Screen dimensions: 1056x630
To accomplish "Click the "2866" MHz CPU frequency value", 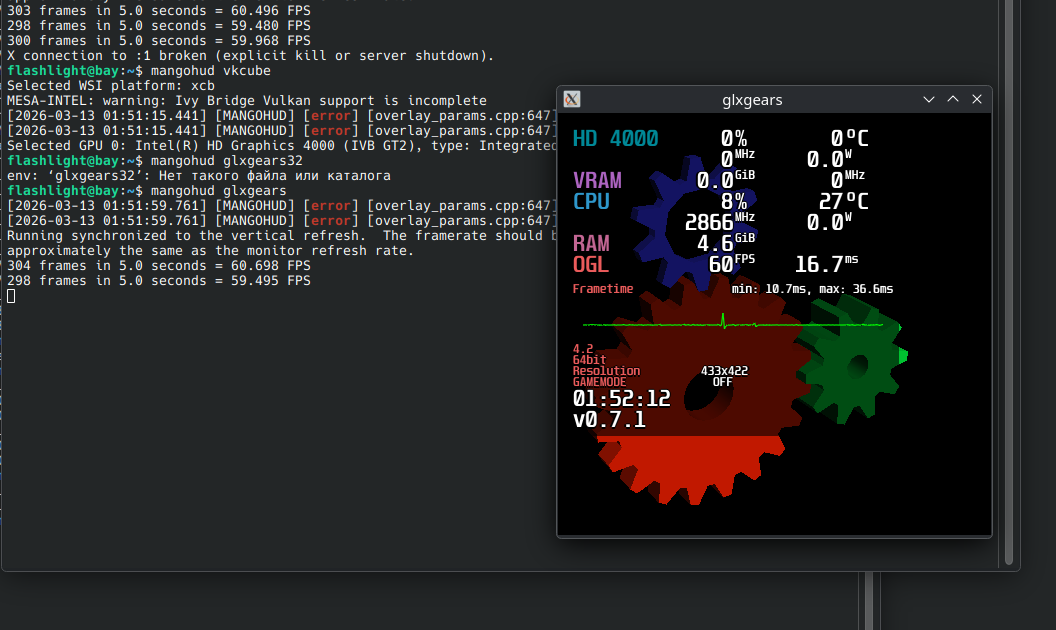I will point(709,222).
